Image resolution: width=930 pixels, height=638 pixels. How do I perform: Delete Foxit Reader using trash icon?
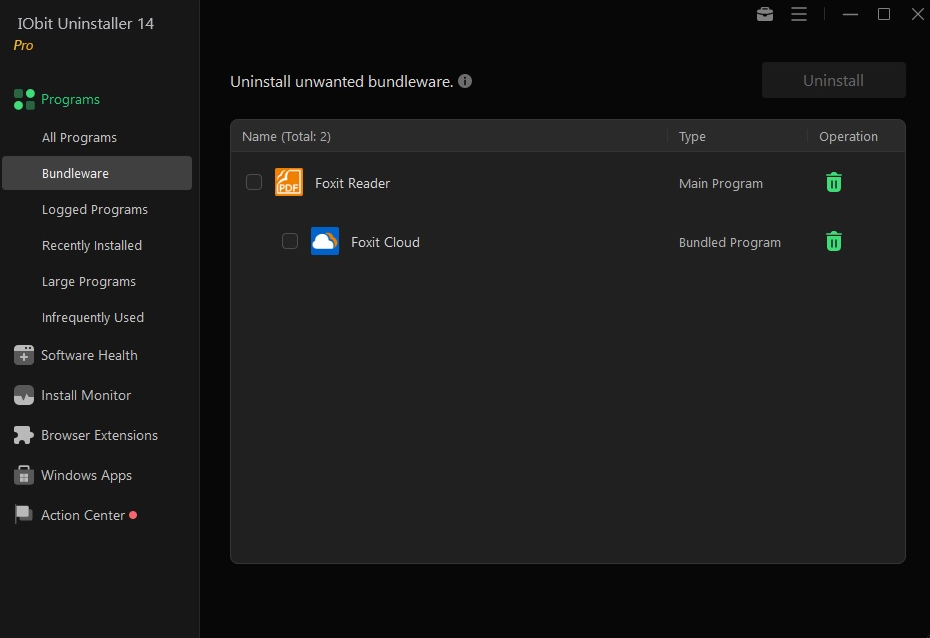pyautogui.click(x=834, y=183)
